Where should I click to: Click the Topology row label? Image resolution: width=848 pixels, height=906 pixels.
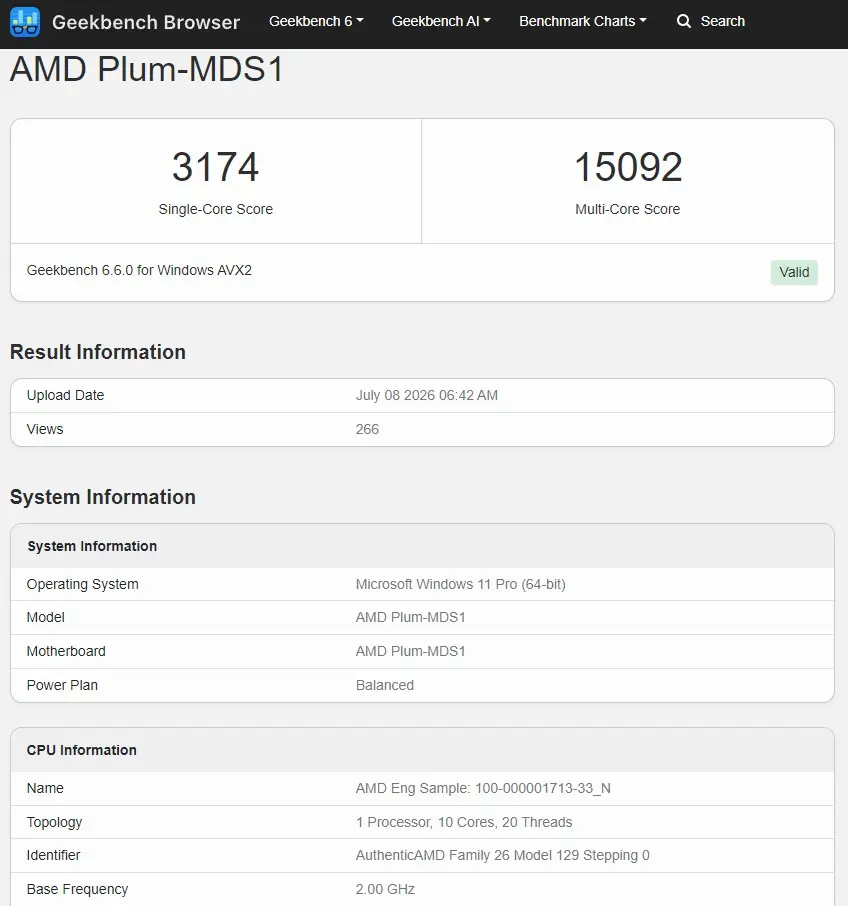[54, 822]
